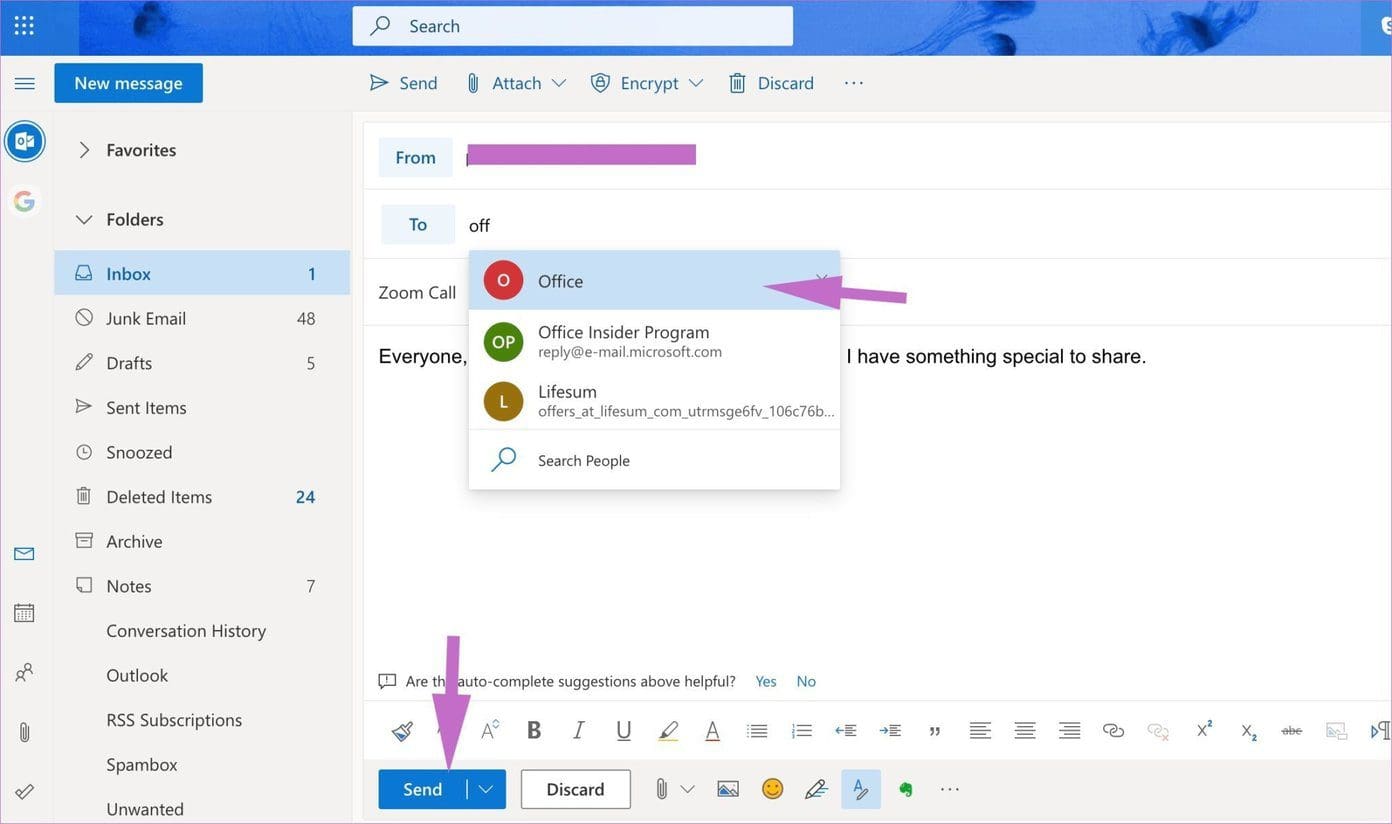Pick the font color
The image size is (1392, 824).
pyautogui.click(x=712, y=731)
